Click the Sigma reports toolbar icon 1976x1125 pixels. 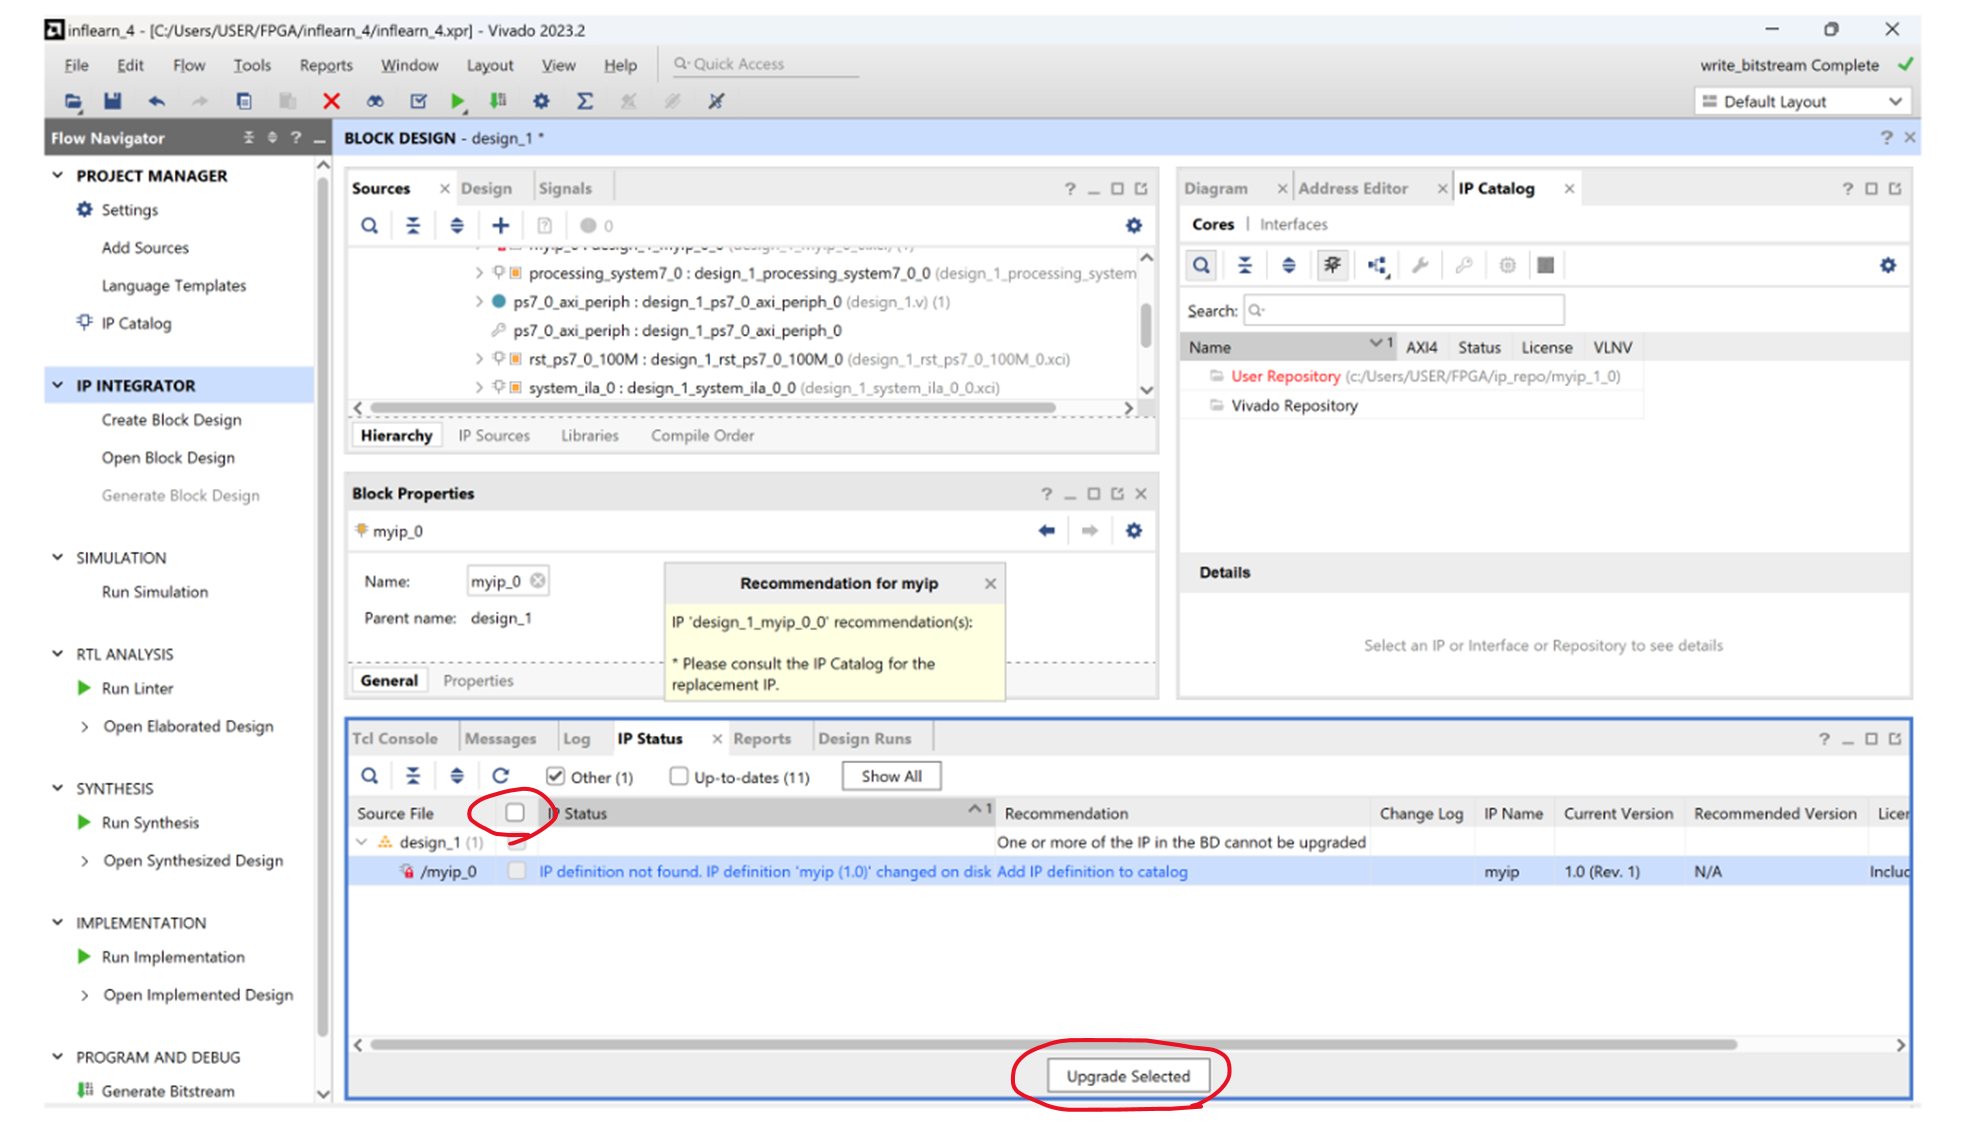pos(585,101)
